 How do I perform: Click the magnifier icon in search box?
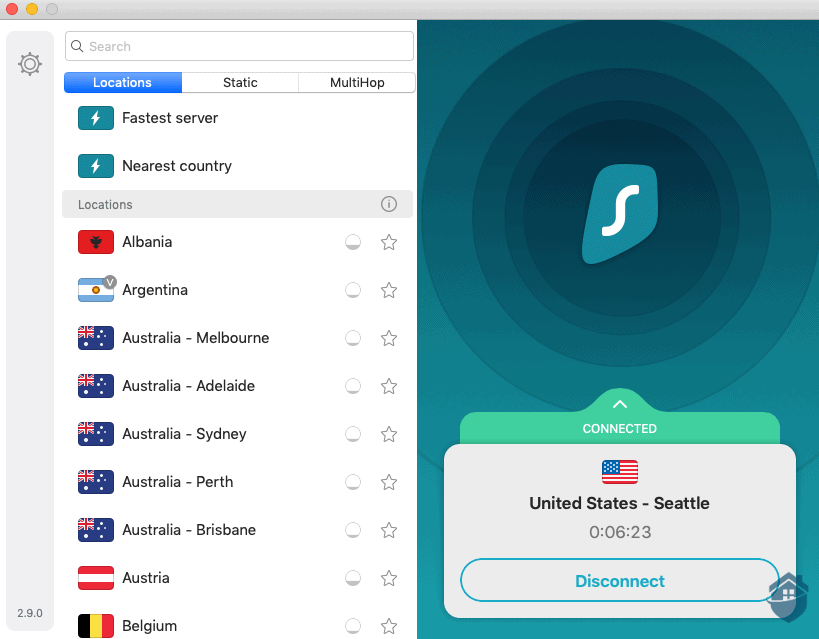77,46
